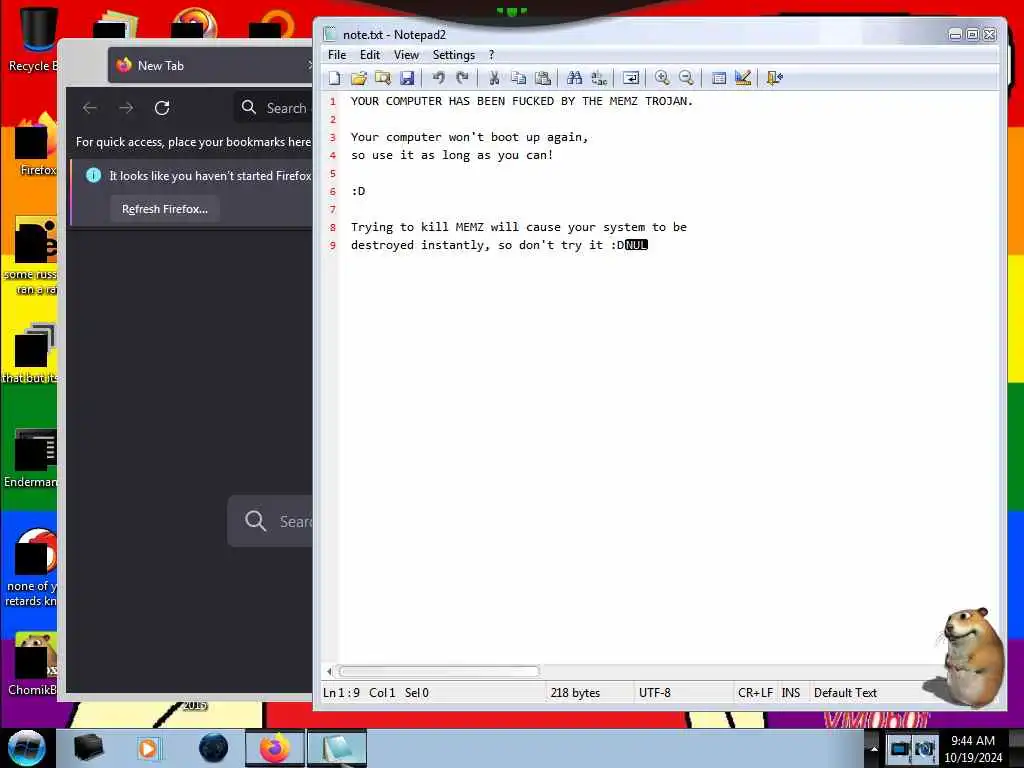Toggle INS insert mode in status bar
1024x768 pixels.
[x=790, y=693]
